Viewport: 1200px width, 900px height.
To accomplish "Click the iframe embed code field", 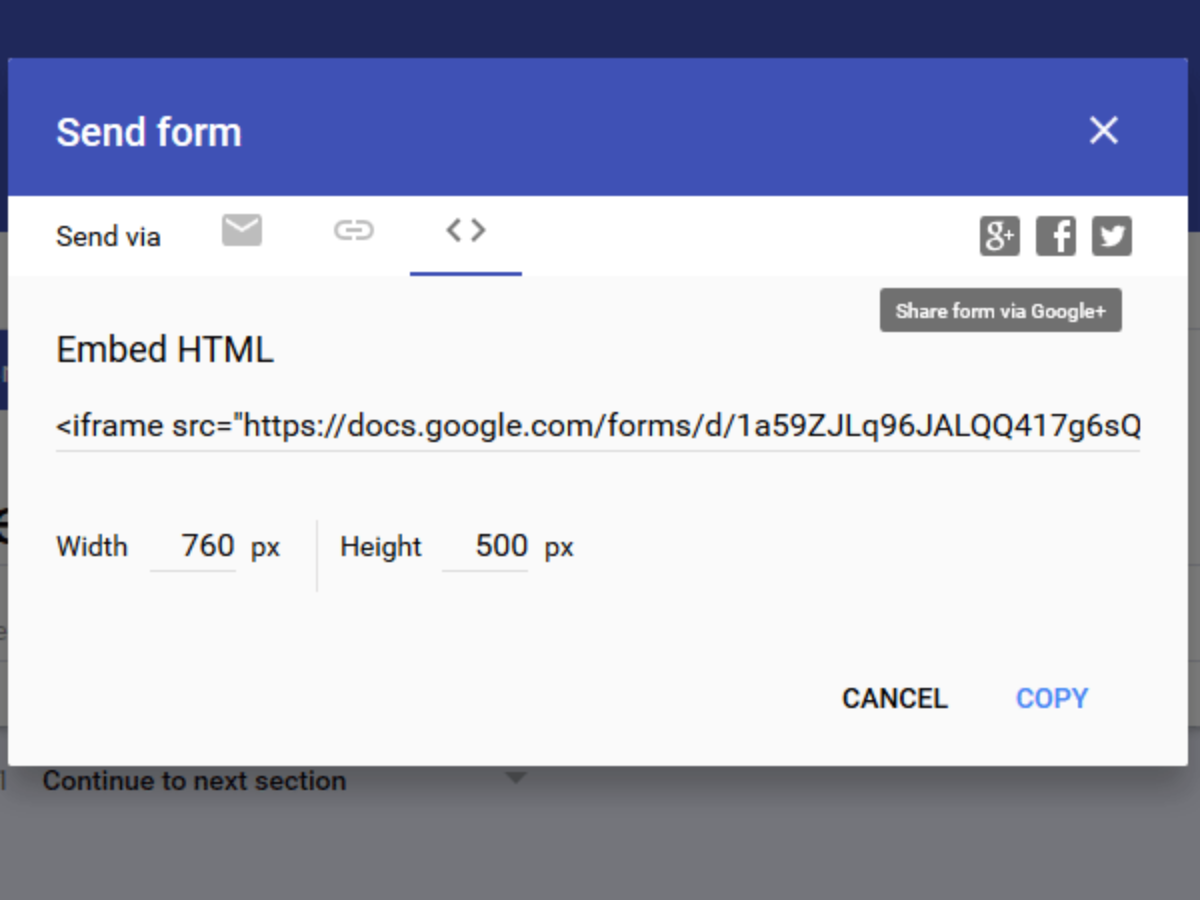I will pos(598,427).
